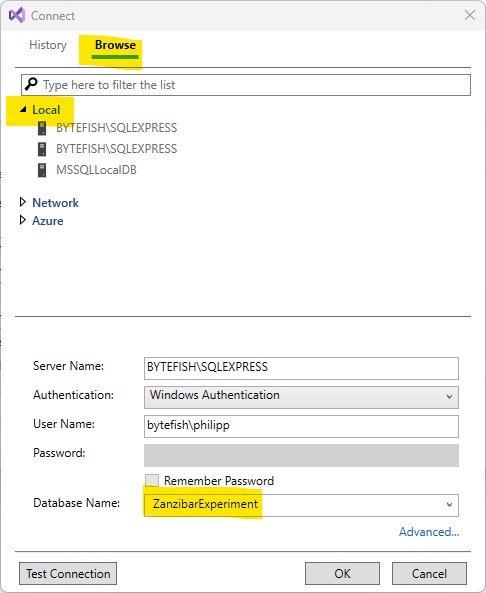Select second BYTEFISH\SQLEXPRESS server icon
This screenshot has width=486, height=593.
(42, 149)
